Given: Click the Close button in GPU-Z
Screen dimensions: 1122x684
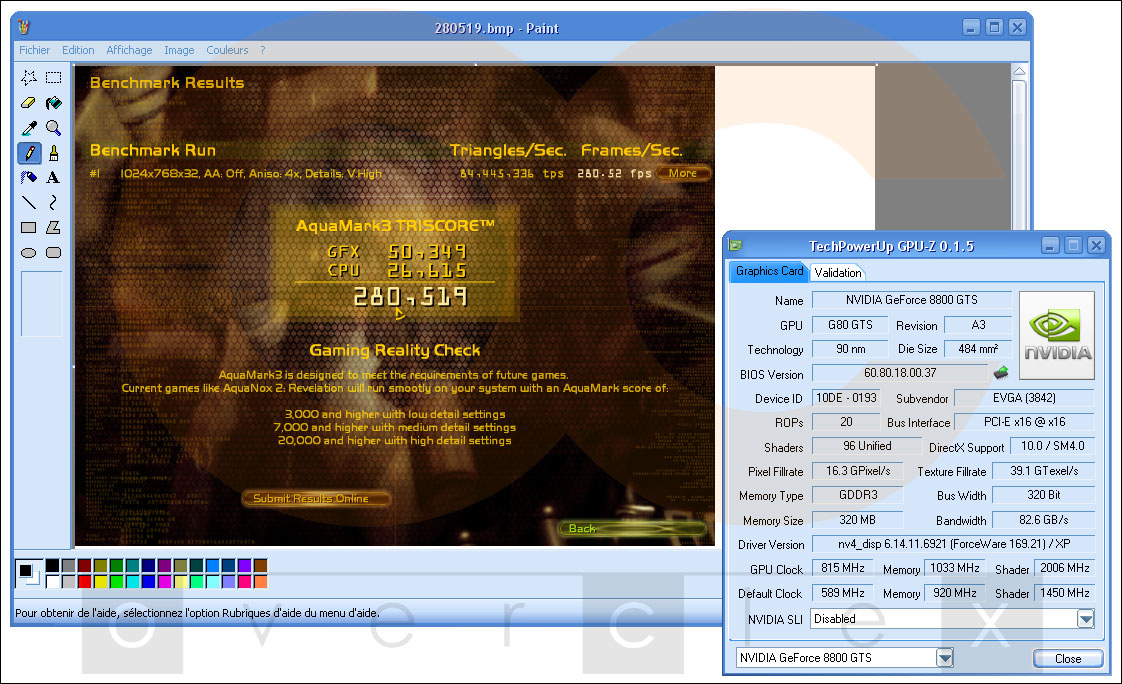Looking at the screenshot, I should 1068,658.
